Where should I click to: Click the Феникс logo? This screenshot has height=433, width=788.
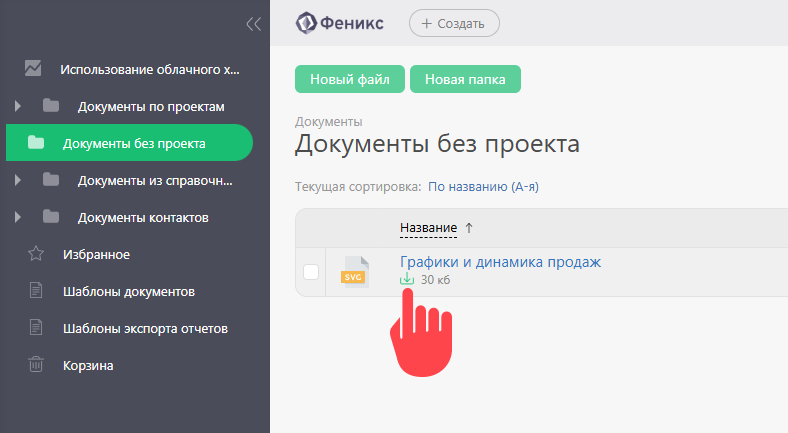click(x=339, y=23)
